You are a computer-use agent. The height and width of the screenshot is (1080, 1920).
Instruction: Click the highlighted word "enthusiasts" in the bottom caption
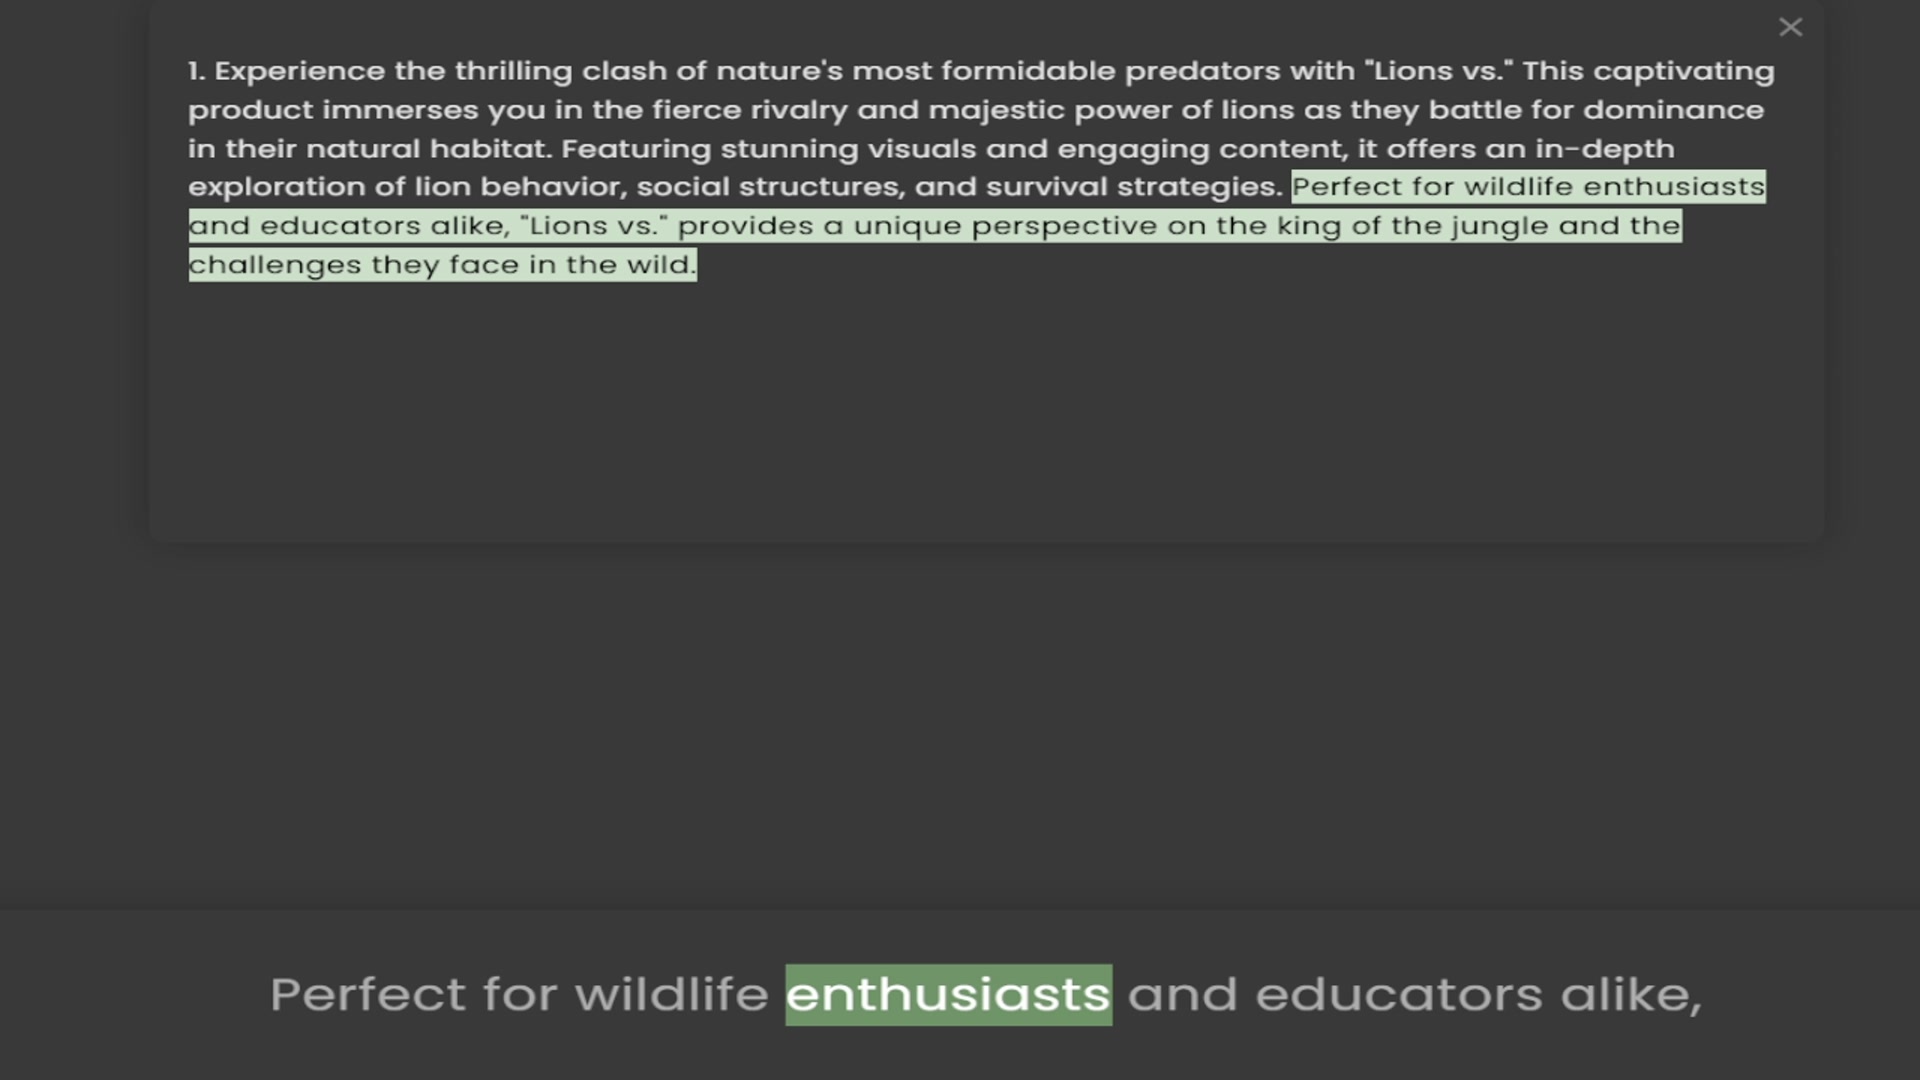pyautogui.click(x=948, y=995)
